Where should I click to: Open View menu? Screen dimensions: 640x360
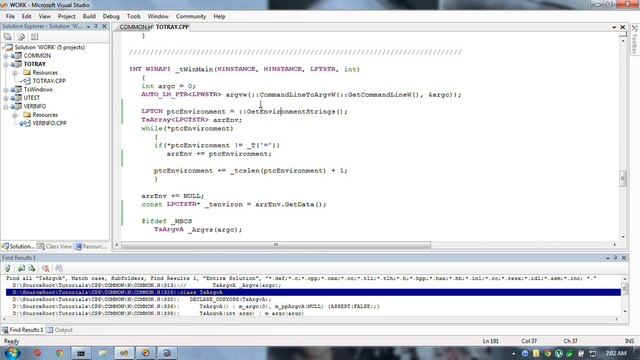point(44,16)
